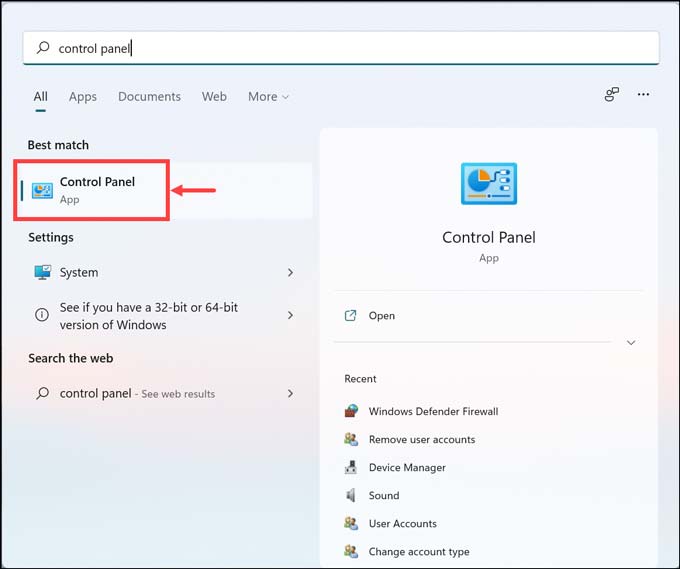Select the System settings result
Screen dimensions: 680x569
tap(78, 272)
